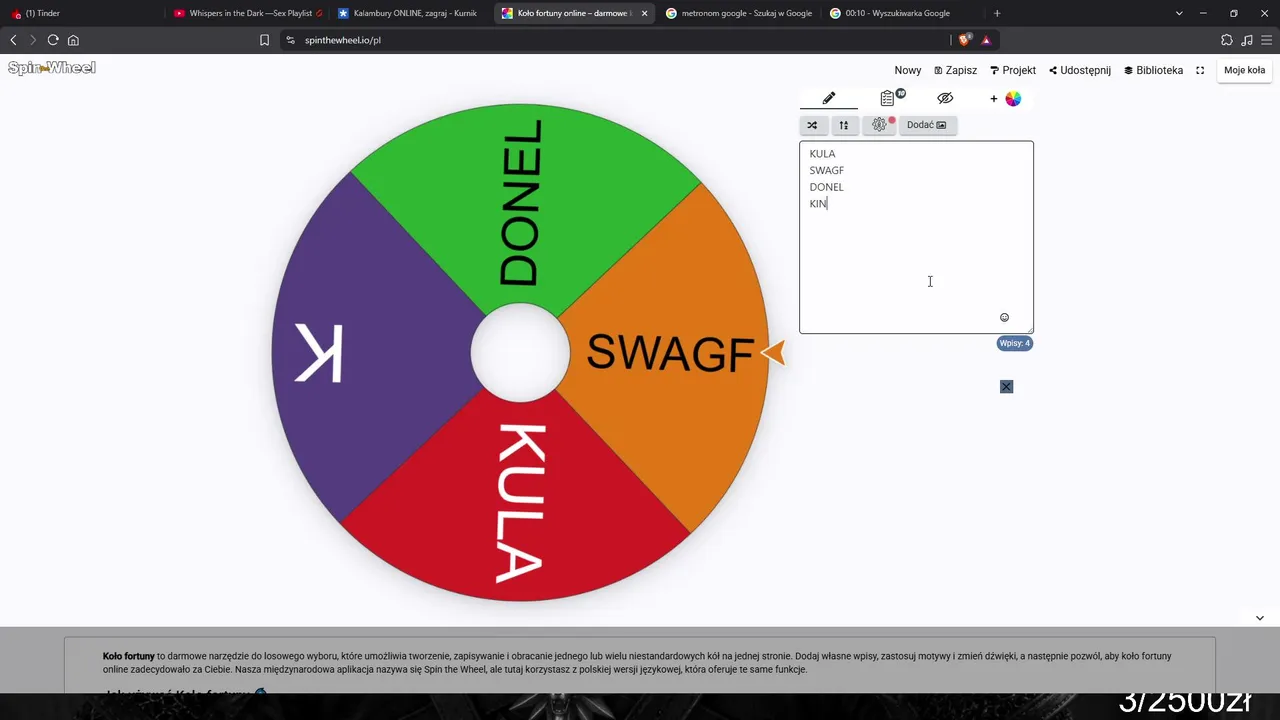Switch to Whispers in the Dark tab
This screenshot has height=720, width=1280.
tap(248, 13)
